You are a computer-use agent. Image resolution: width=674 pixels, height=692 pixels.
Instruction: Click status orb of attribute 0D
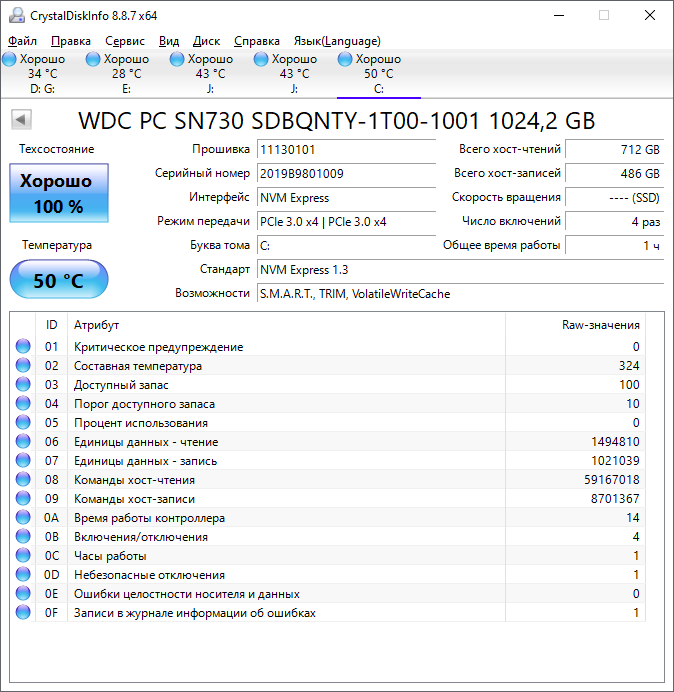(x=23, y=574)
